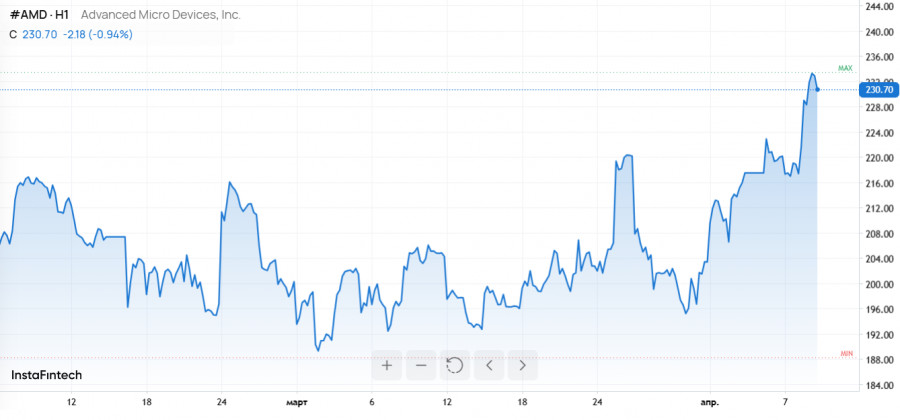Viewport: 900px width, 420px height.
Task: Click the Advanced Micro Devices, Inc. name
Action: 160,15
